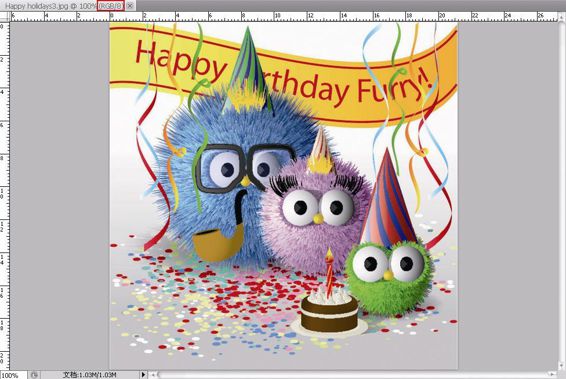
Task: Open the status bar info arrow menu
Action: click(x=143, y=375)
